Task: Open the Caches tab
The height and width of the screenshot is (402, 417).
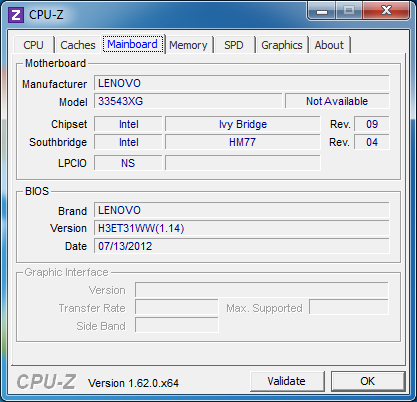Action: click(78, 45)
